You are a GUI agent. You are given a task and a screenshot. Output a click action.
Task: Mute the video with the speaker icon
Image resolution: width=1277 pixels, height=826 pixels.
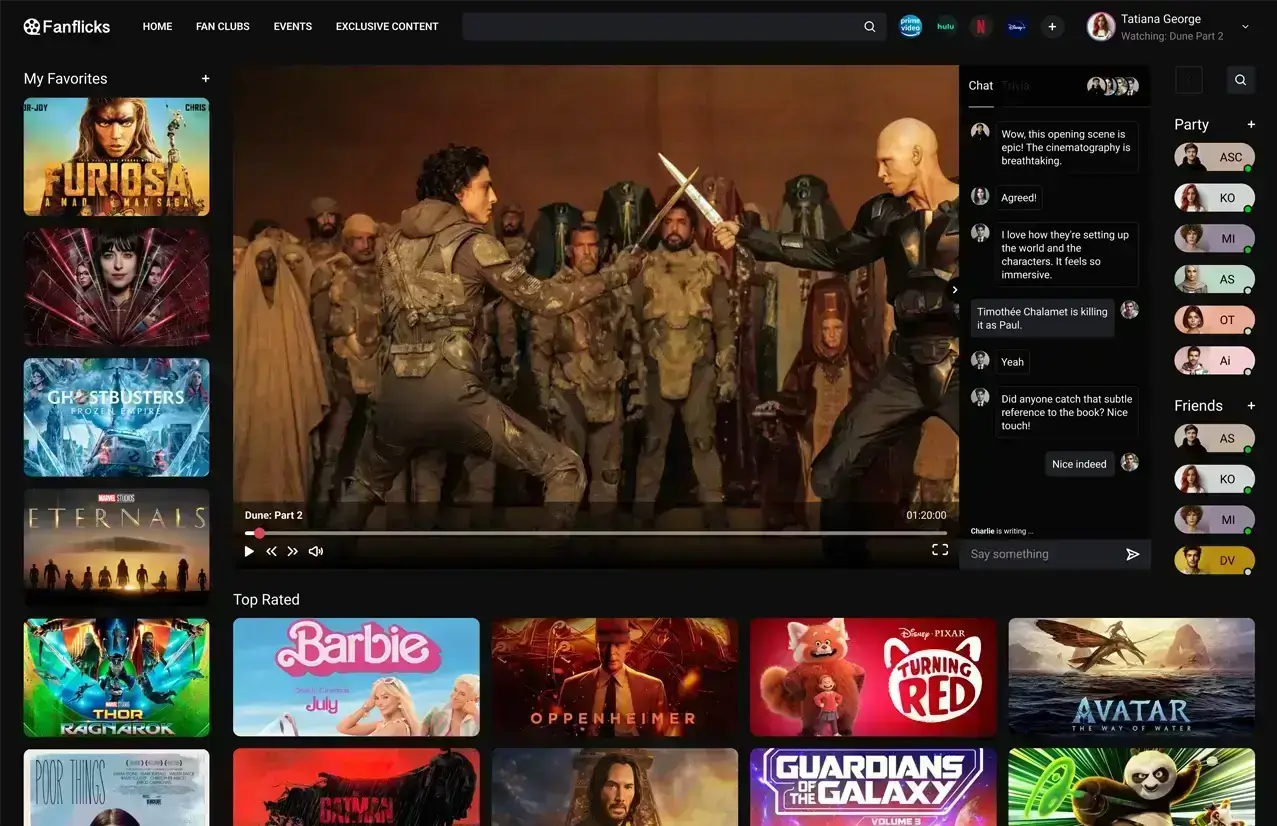click(316, 550)
